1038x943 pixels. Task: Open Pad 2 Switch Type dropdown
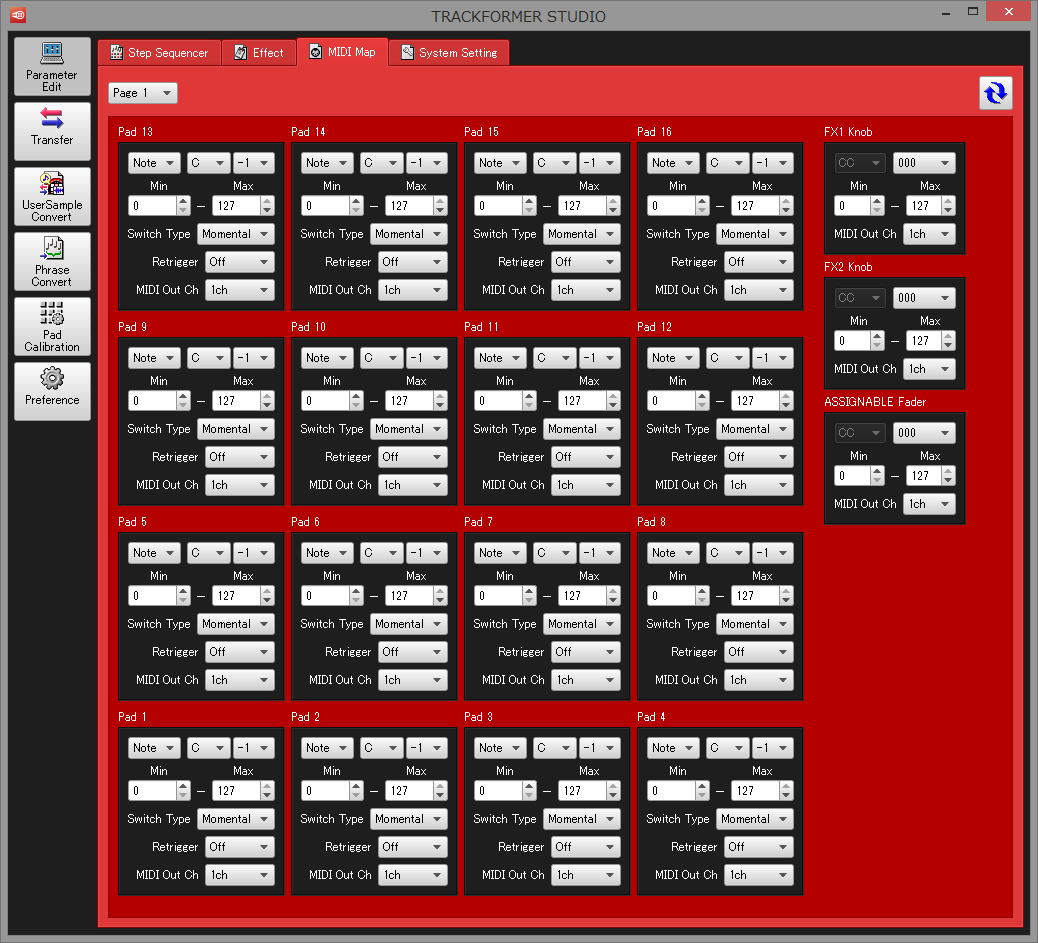(x=408, y=819)
